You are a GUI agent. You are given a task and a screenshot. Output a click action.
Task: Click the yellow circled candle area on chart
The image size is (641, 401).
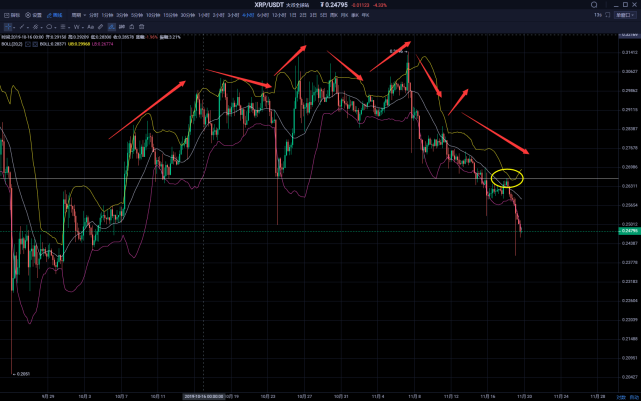coord(507,178)
